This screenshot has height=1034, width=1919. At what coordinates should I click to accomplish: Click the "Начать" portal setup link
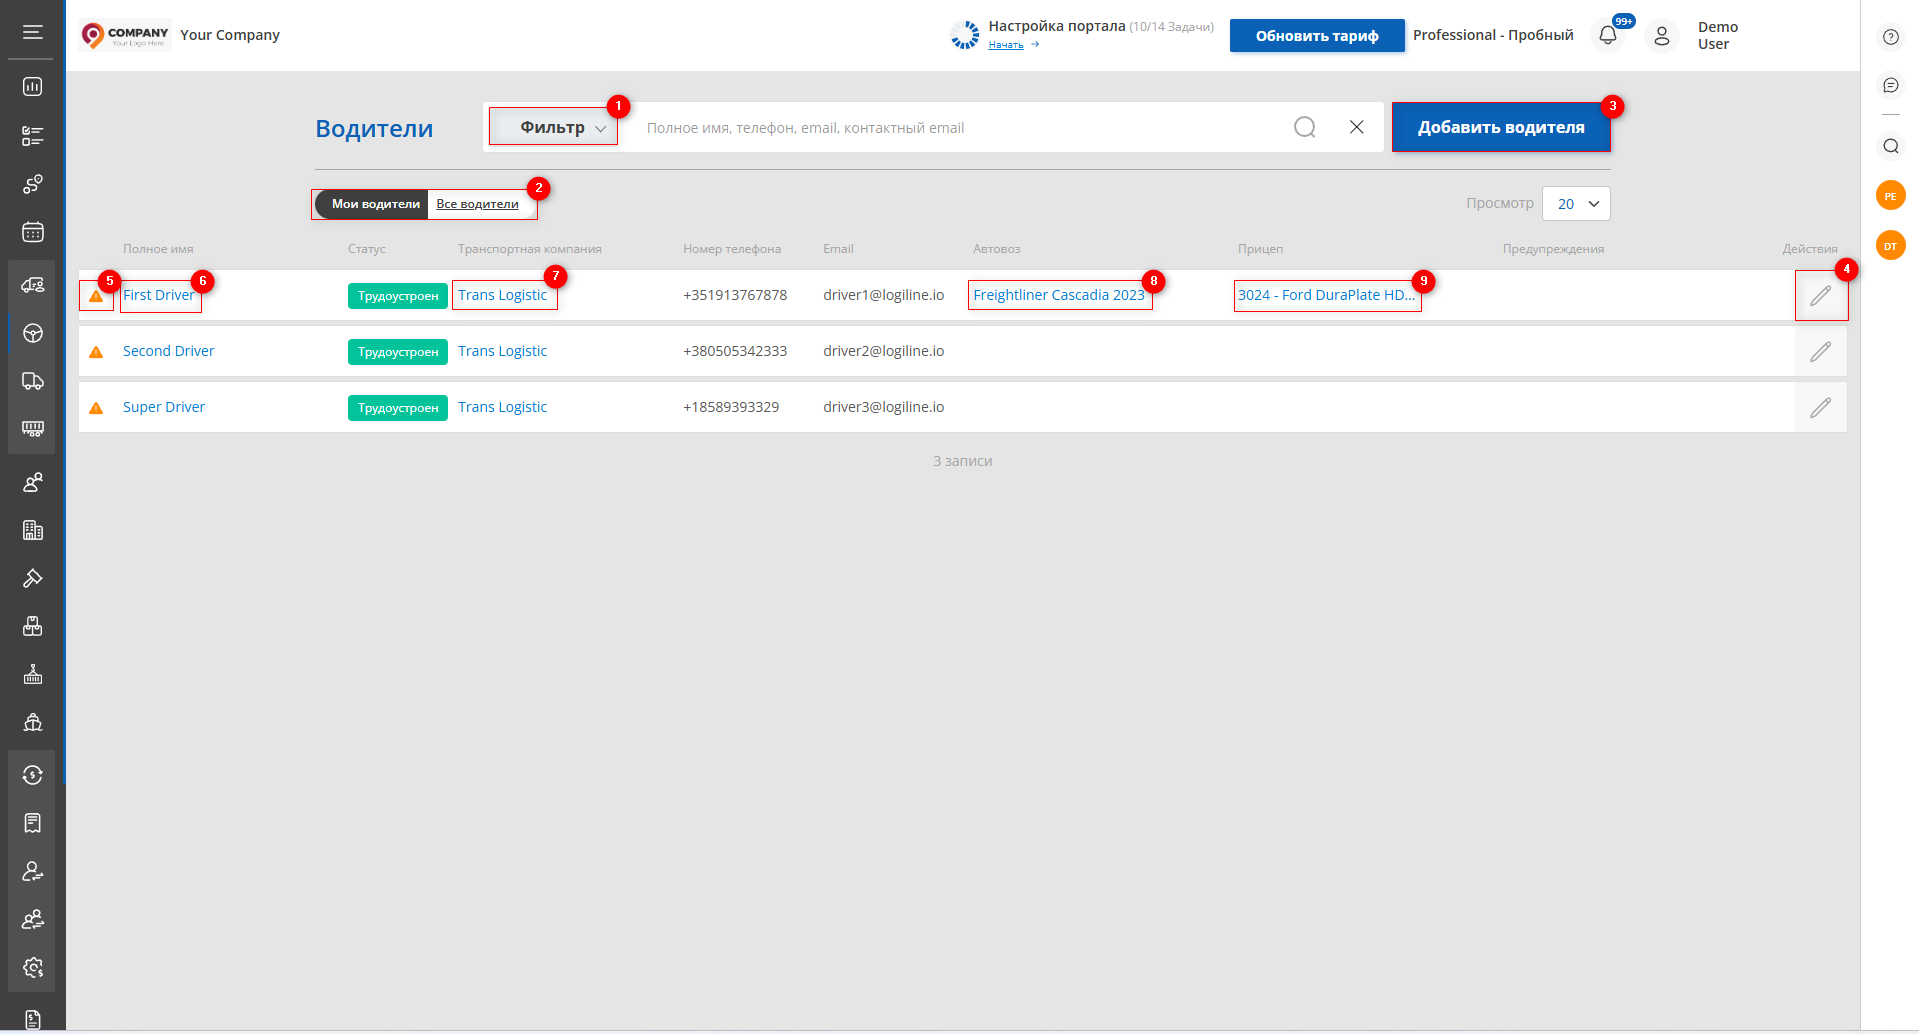pyautogui.click(x=1006, y=45)
